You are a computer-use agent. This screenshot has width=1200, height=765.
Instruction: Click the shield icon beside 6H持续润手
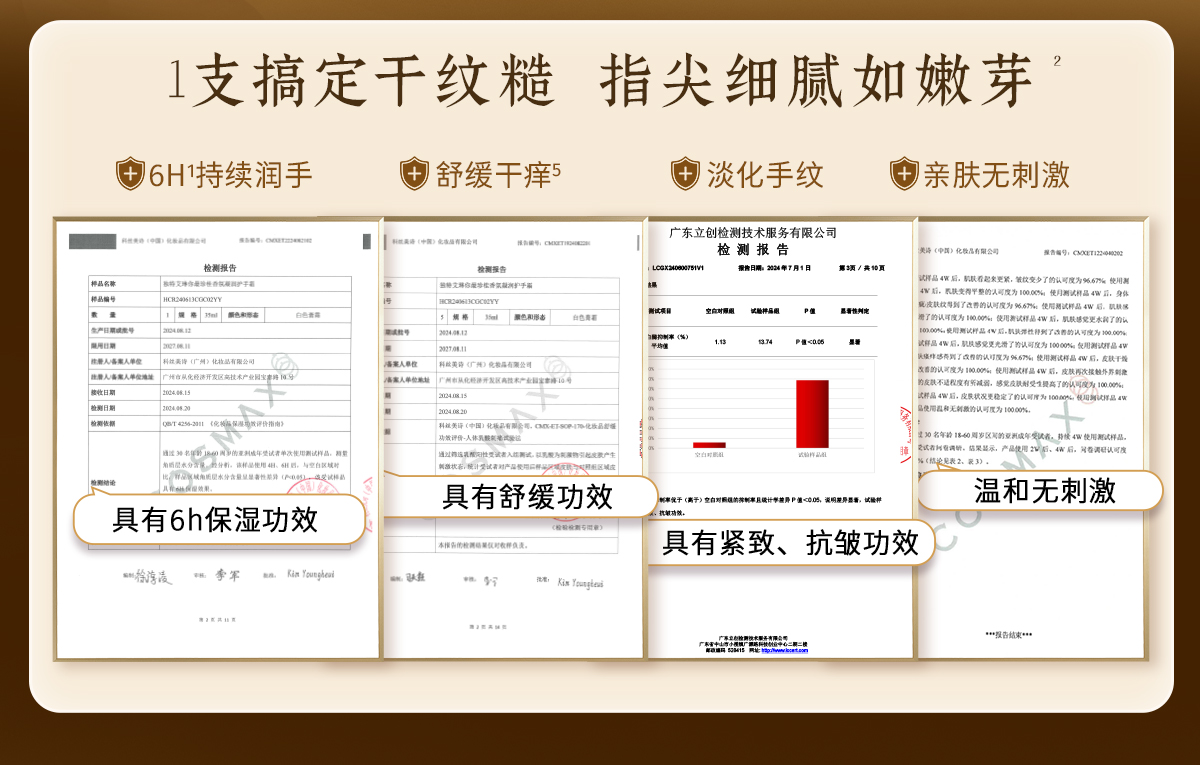131,174
